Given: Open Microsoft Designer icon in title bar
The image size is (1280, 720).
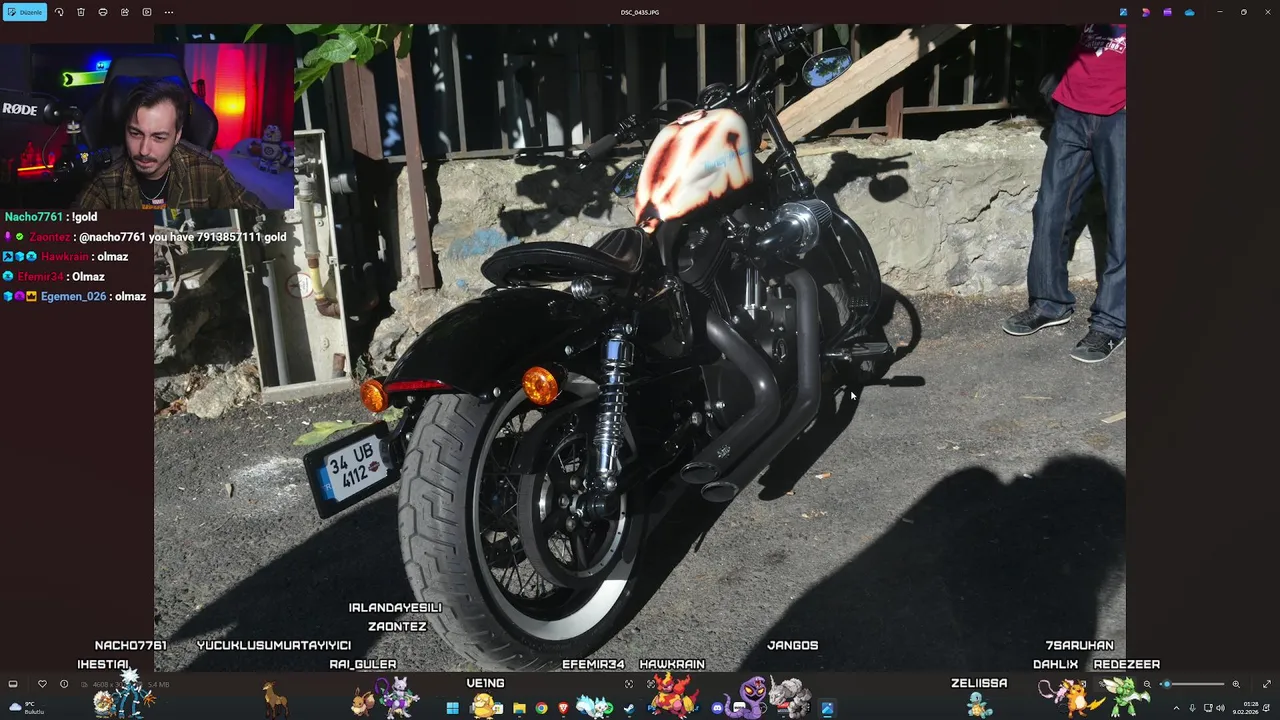Looking at the screenshot, I should pos(1145,12).
